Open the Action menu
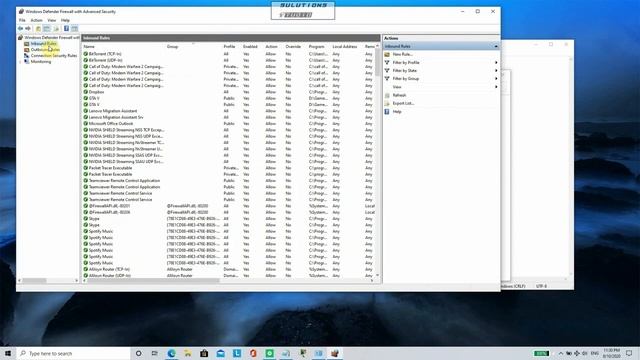640x360 pixels. point(36,20)
